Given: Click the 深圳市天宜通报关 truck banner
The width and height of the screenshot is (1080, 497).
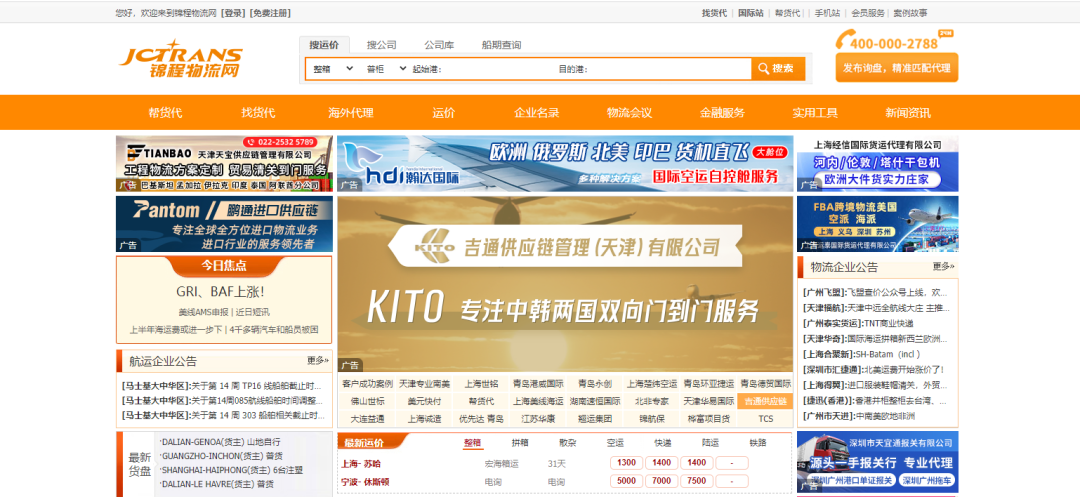Looking at the screenshot, I should tap(878, 462).
